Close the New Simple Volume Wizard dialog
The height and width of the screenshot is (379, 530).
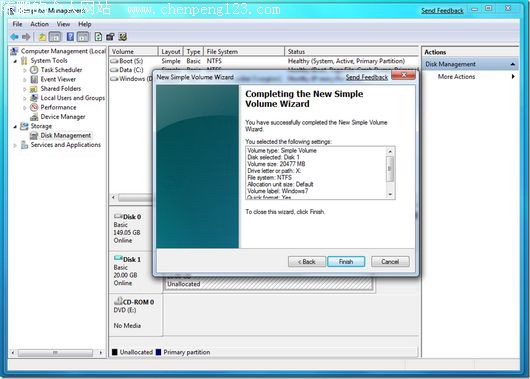point(404,75)
